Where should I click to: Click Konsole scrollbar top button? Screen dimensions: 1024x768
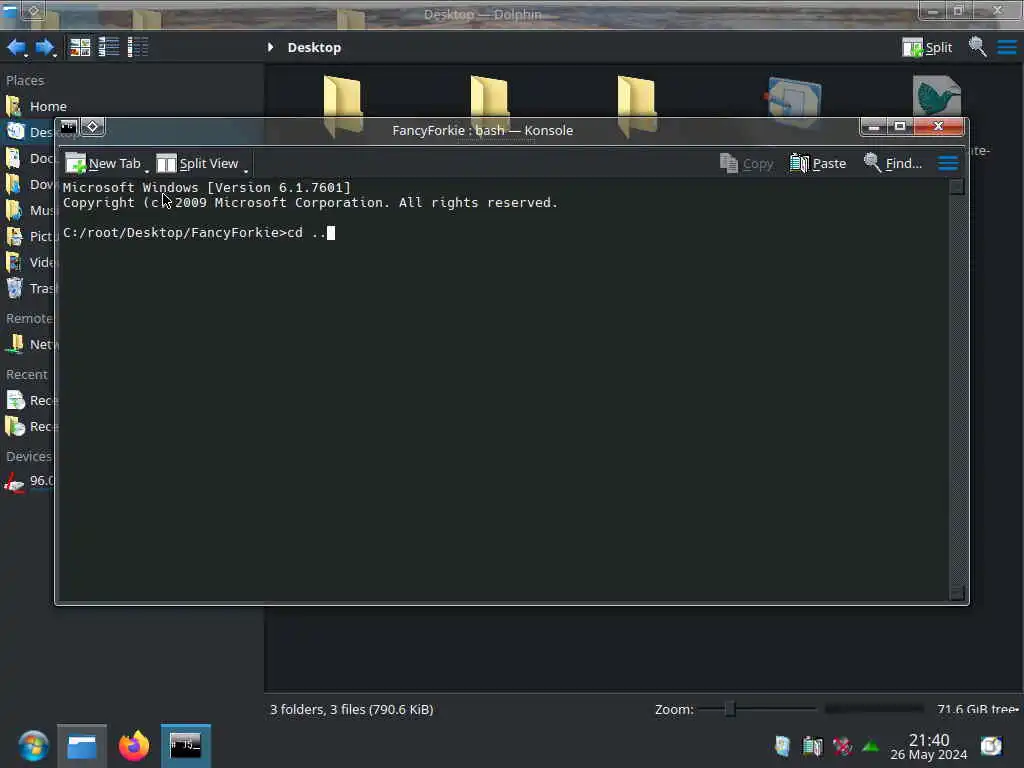[x=957, y=187]
